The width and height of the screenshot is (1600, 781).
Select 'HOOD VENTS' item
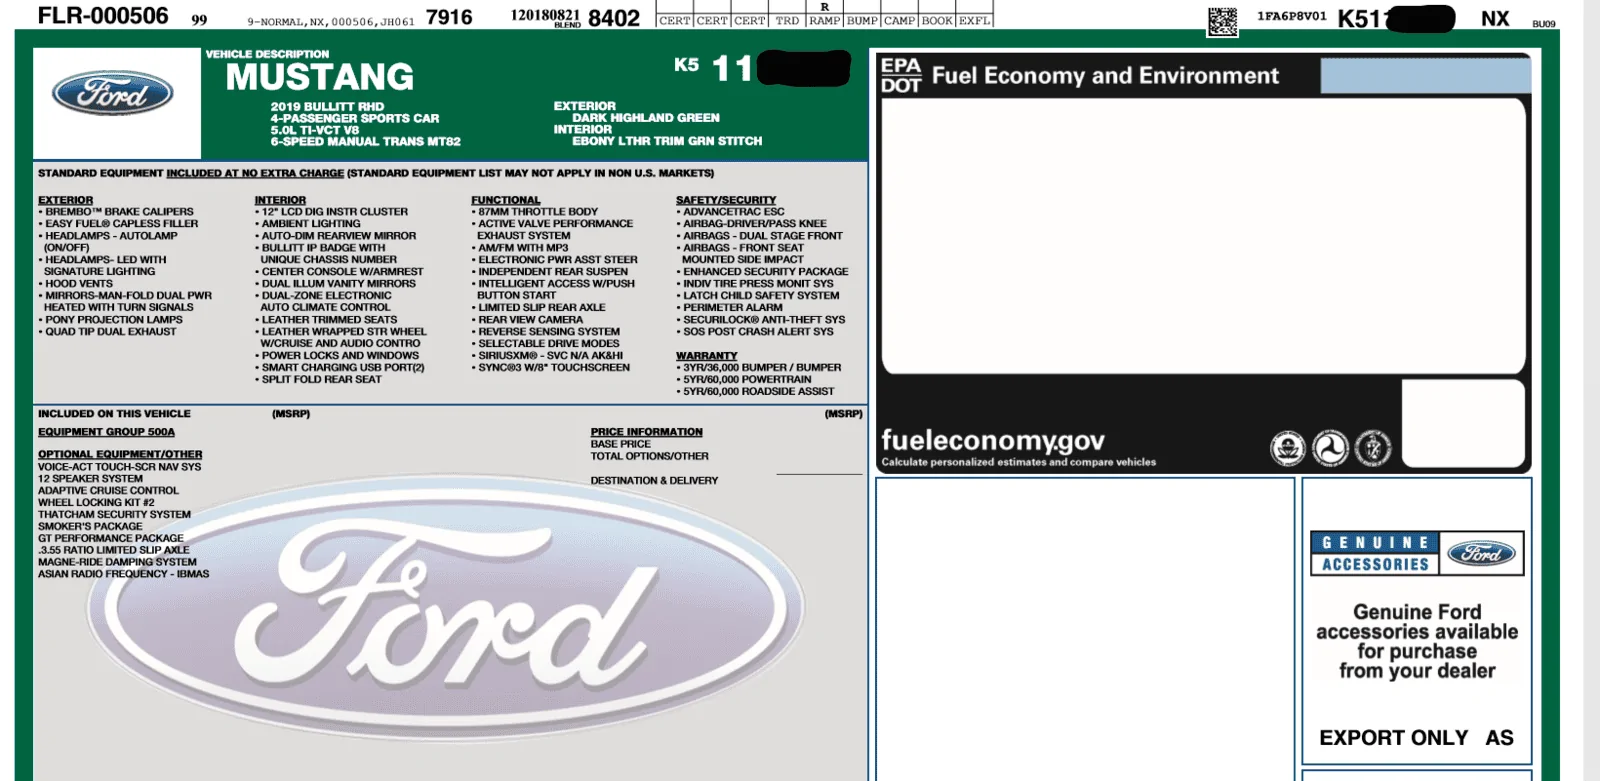tap(75, 284)
